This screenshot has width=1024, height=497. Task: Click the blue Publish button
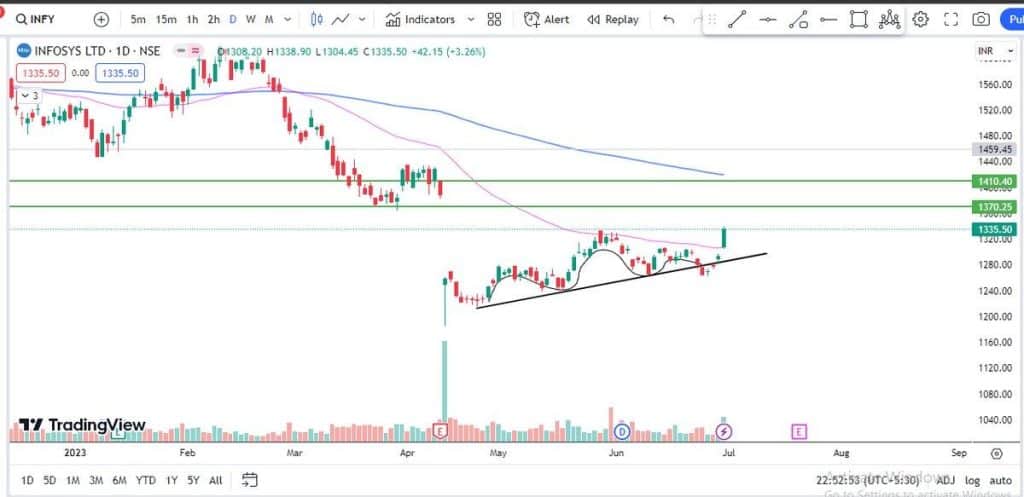[x=1012, y=20]
